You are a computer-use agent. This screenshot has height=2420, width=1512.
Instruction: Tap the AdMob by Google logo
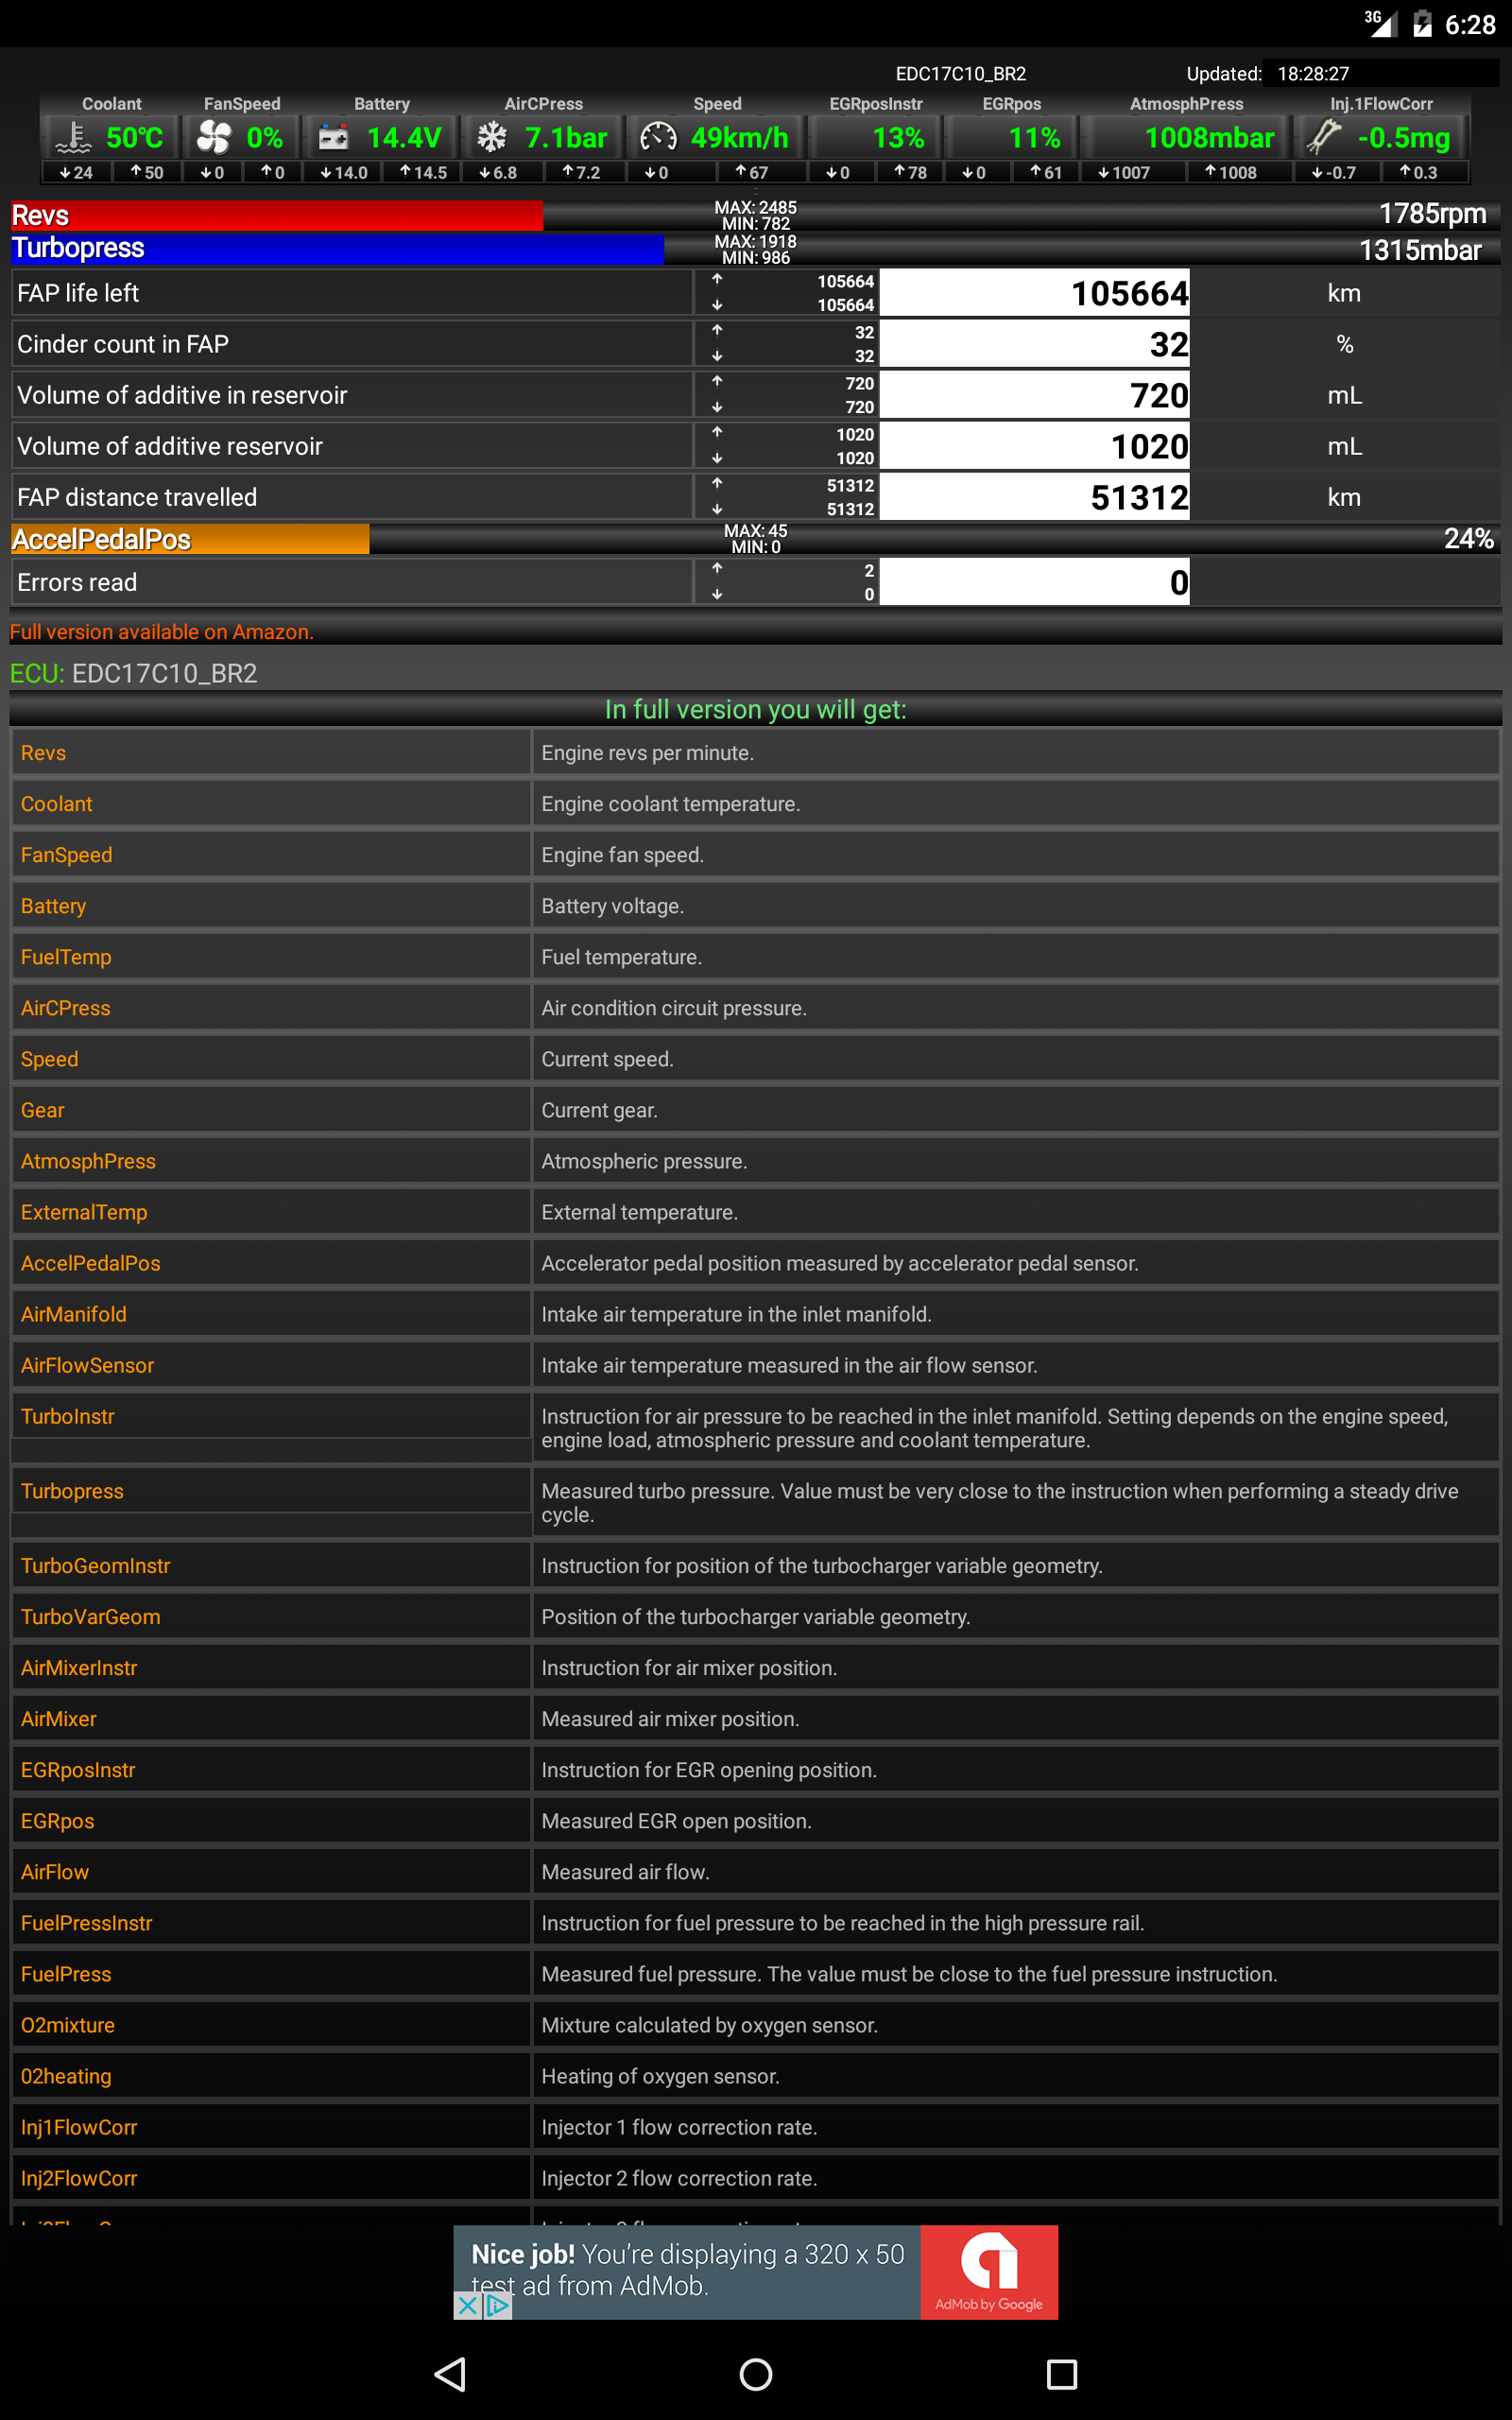click(989, 2272)
